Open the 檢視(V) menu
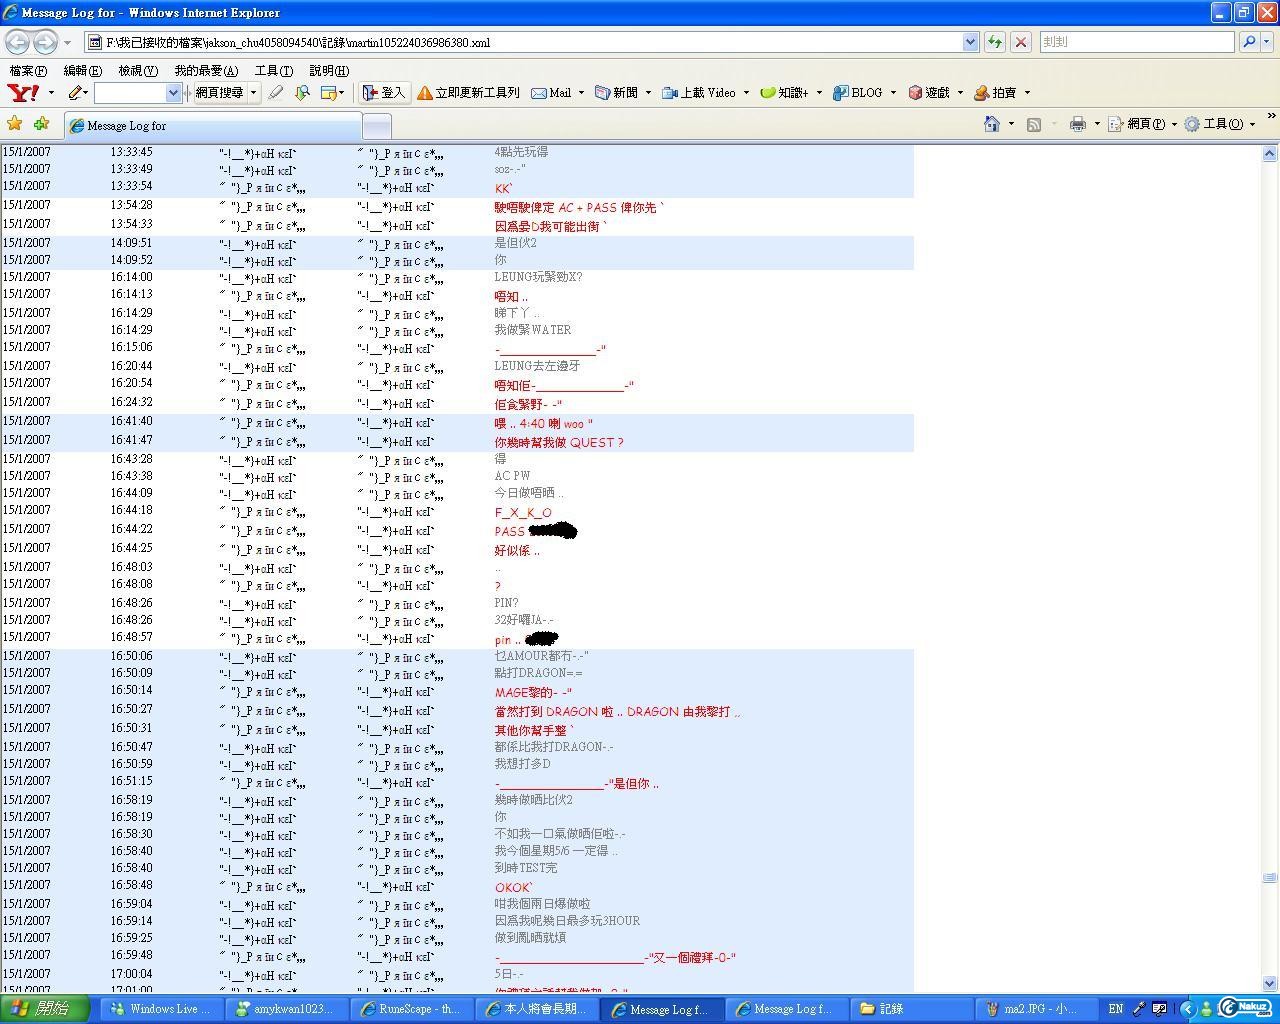The height and width of the screenshot is (1024, 1280). tap(138, 70)
